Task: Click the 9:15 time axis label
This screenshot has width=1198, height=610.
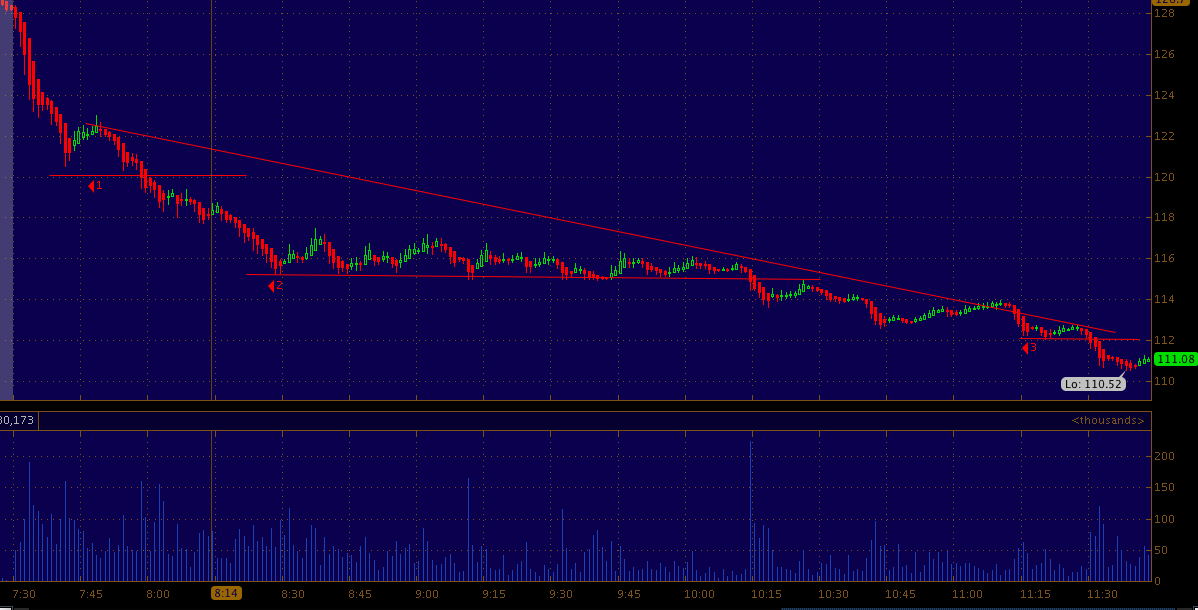Action: click(494, 594)
